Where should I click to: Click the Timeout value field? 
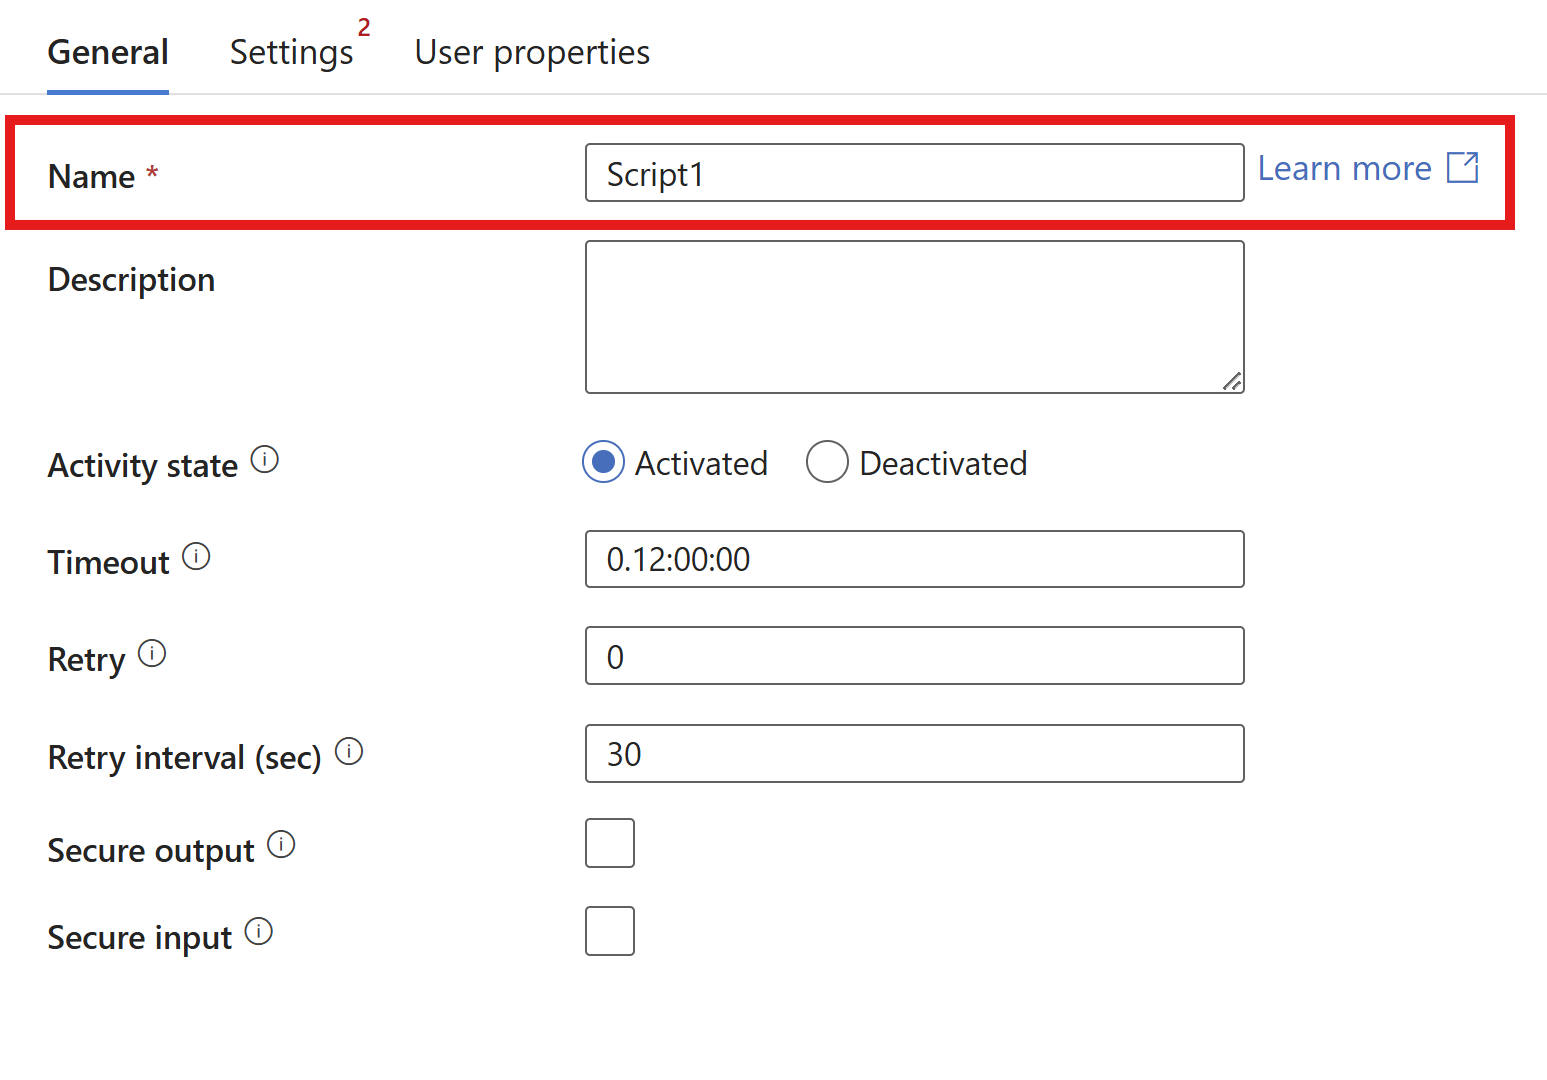(913, 559)
